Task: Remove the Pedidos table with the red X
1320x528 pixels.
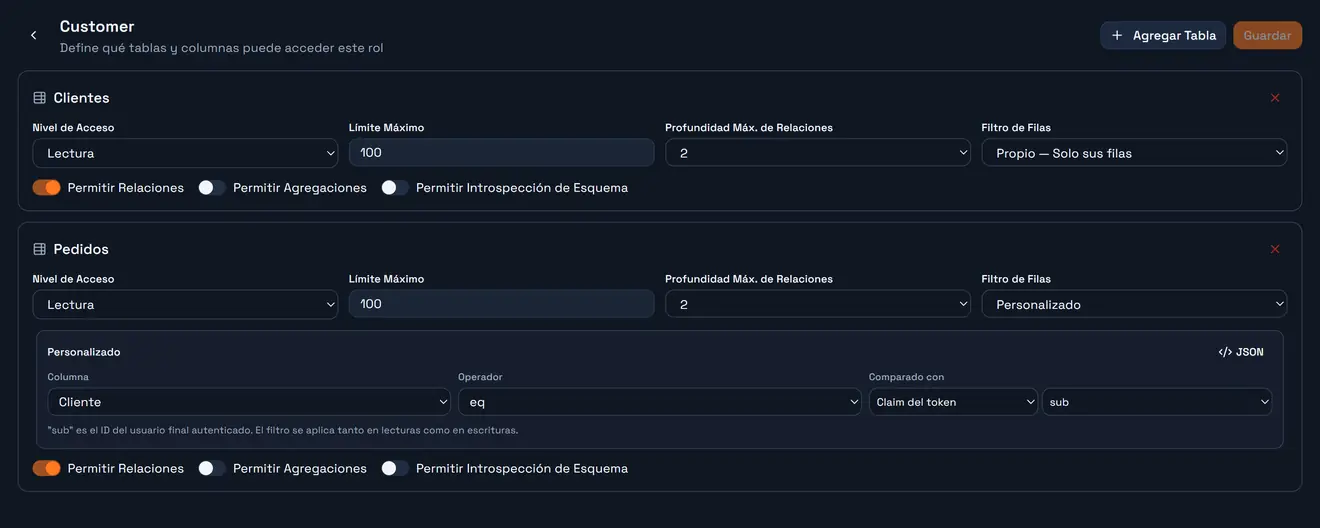Action: (1275, 249)
